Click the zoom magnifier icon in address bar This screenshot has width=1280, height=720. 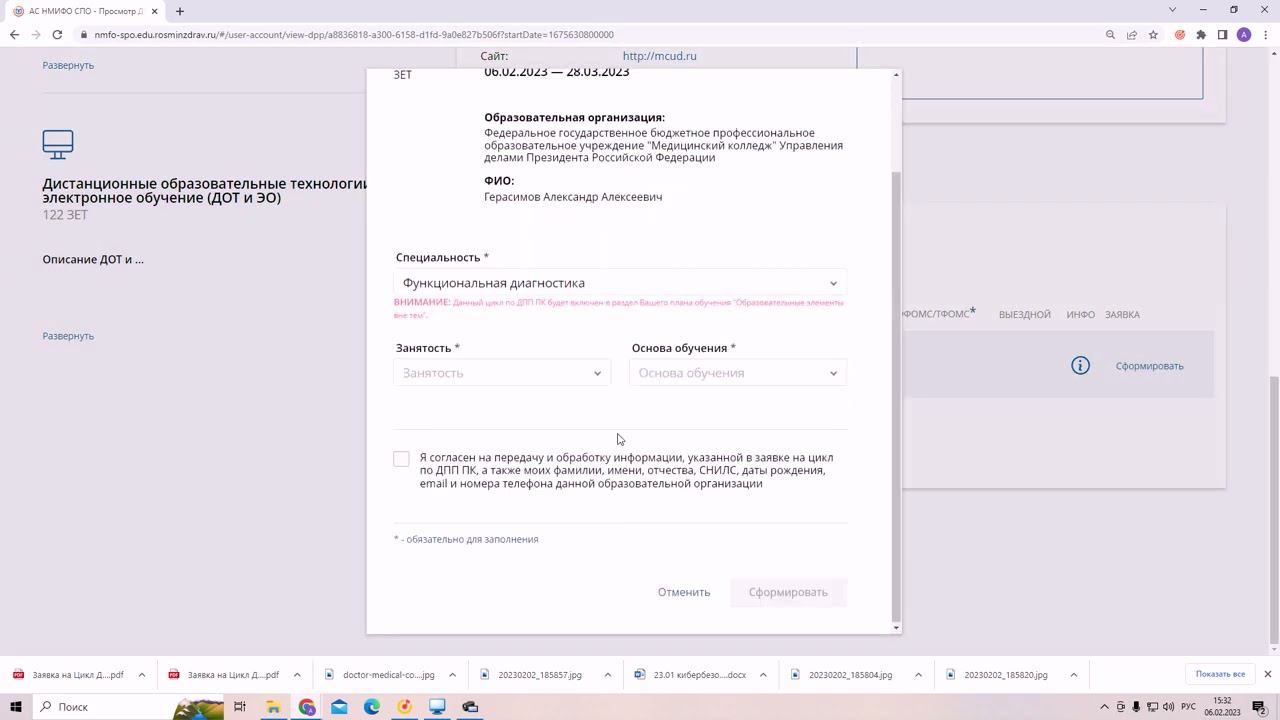(x=1110, y=34)
